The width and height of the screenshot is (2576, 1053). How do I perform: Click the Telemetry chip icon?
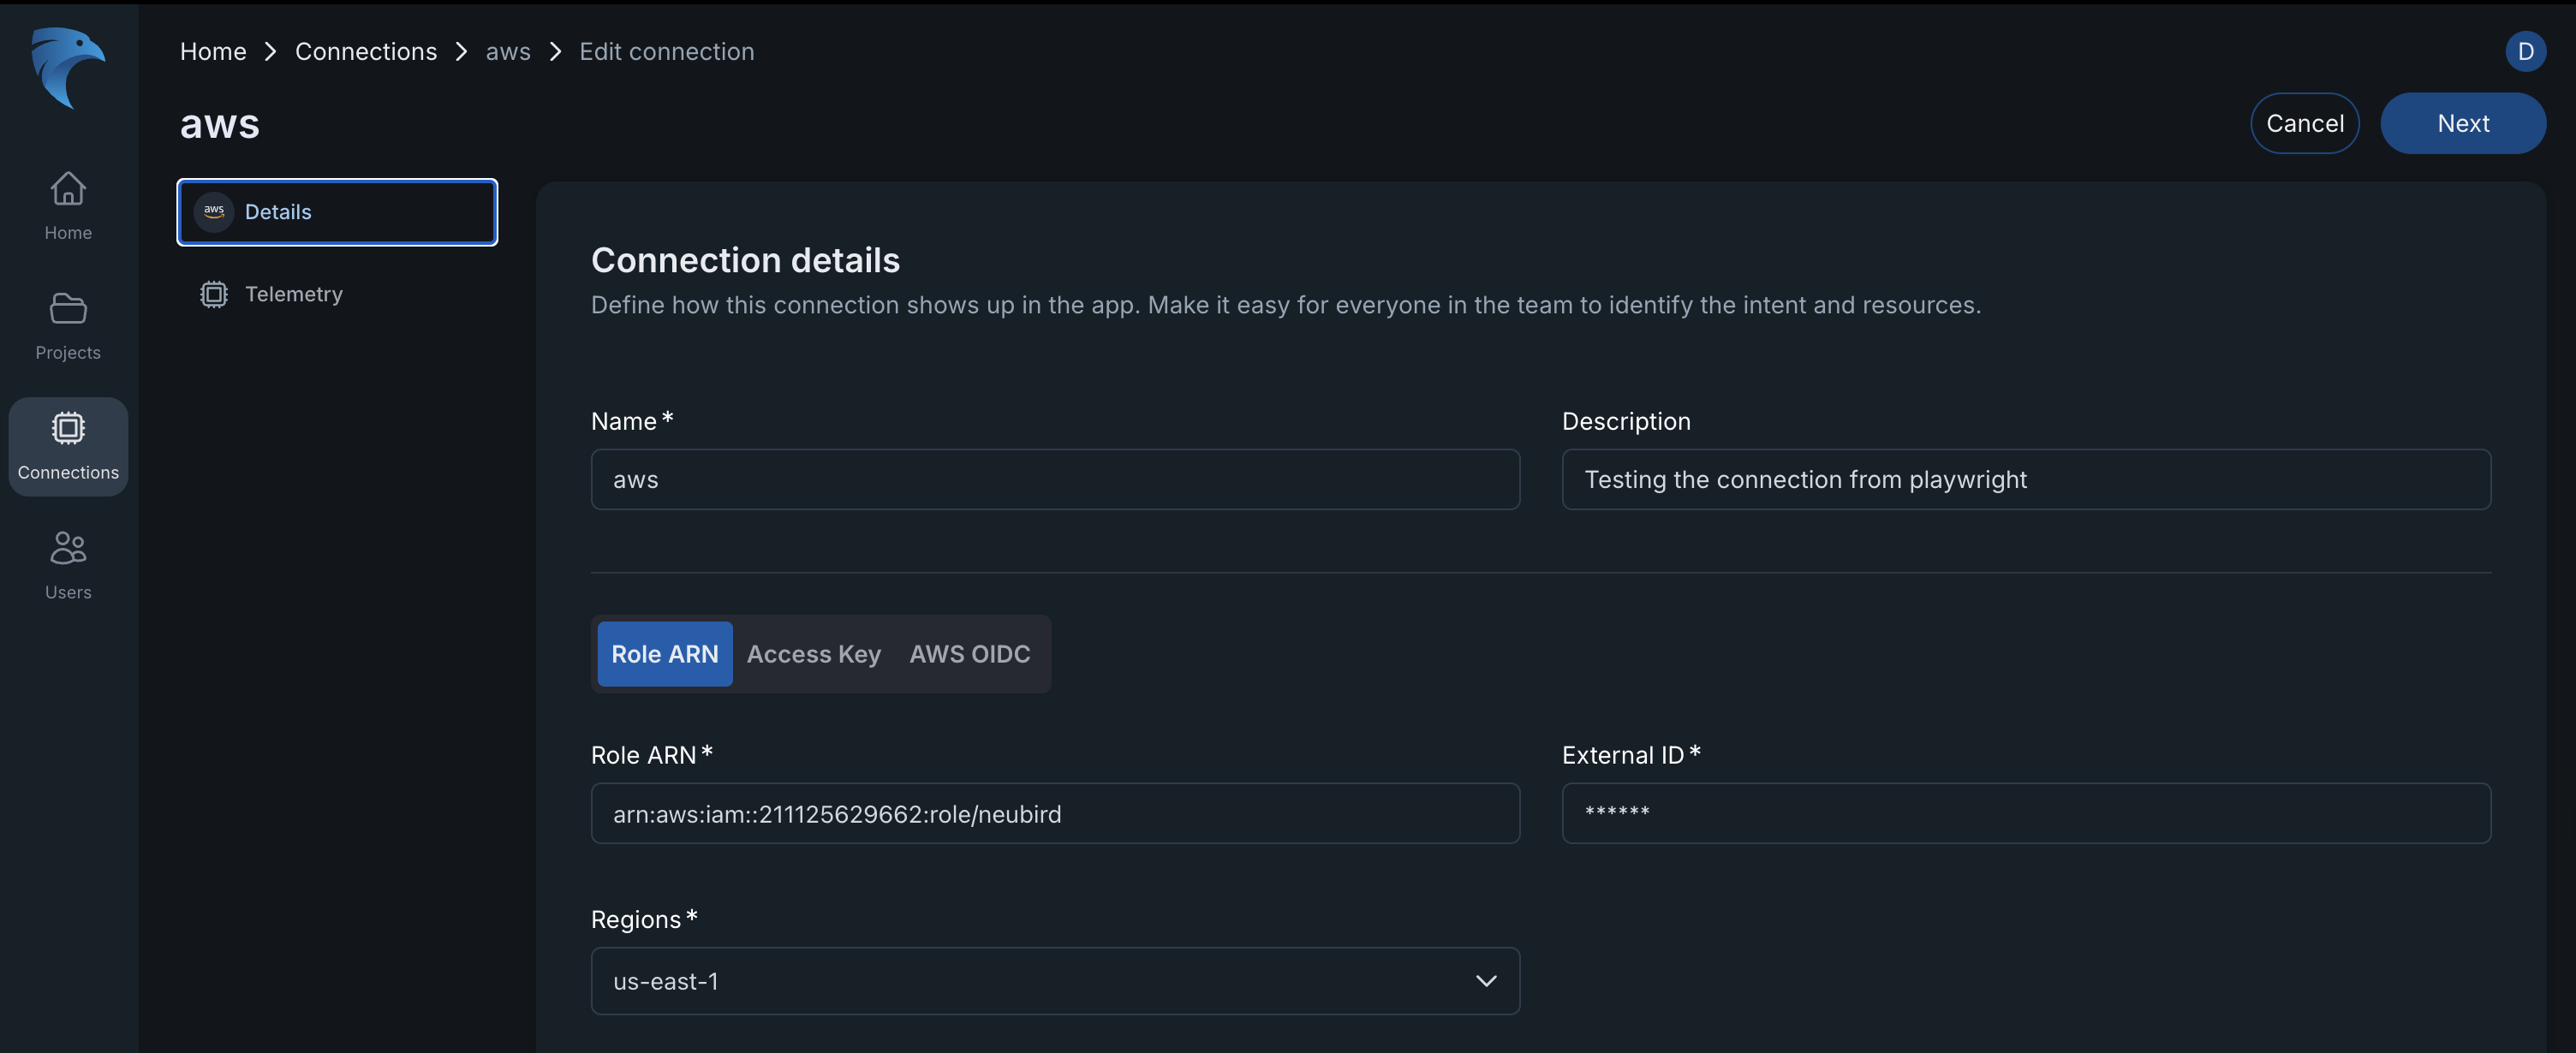coord(213,293)
